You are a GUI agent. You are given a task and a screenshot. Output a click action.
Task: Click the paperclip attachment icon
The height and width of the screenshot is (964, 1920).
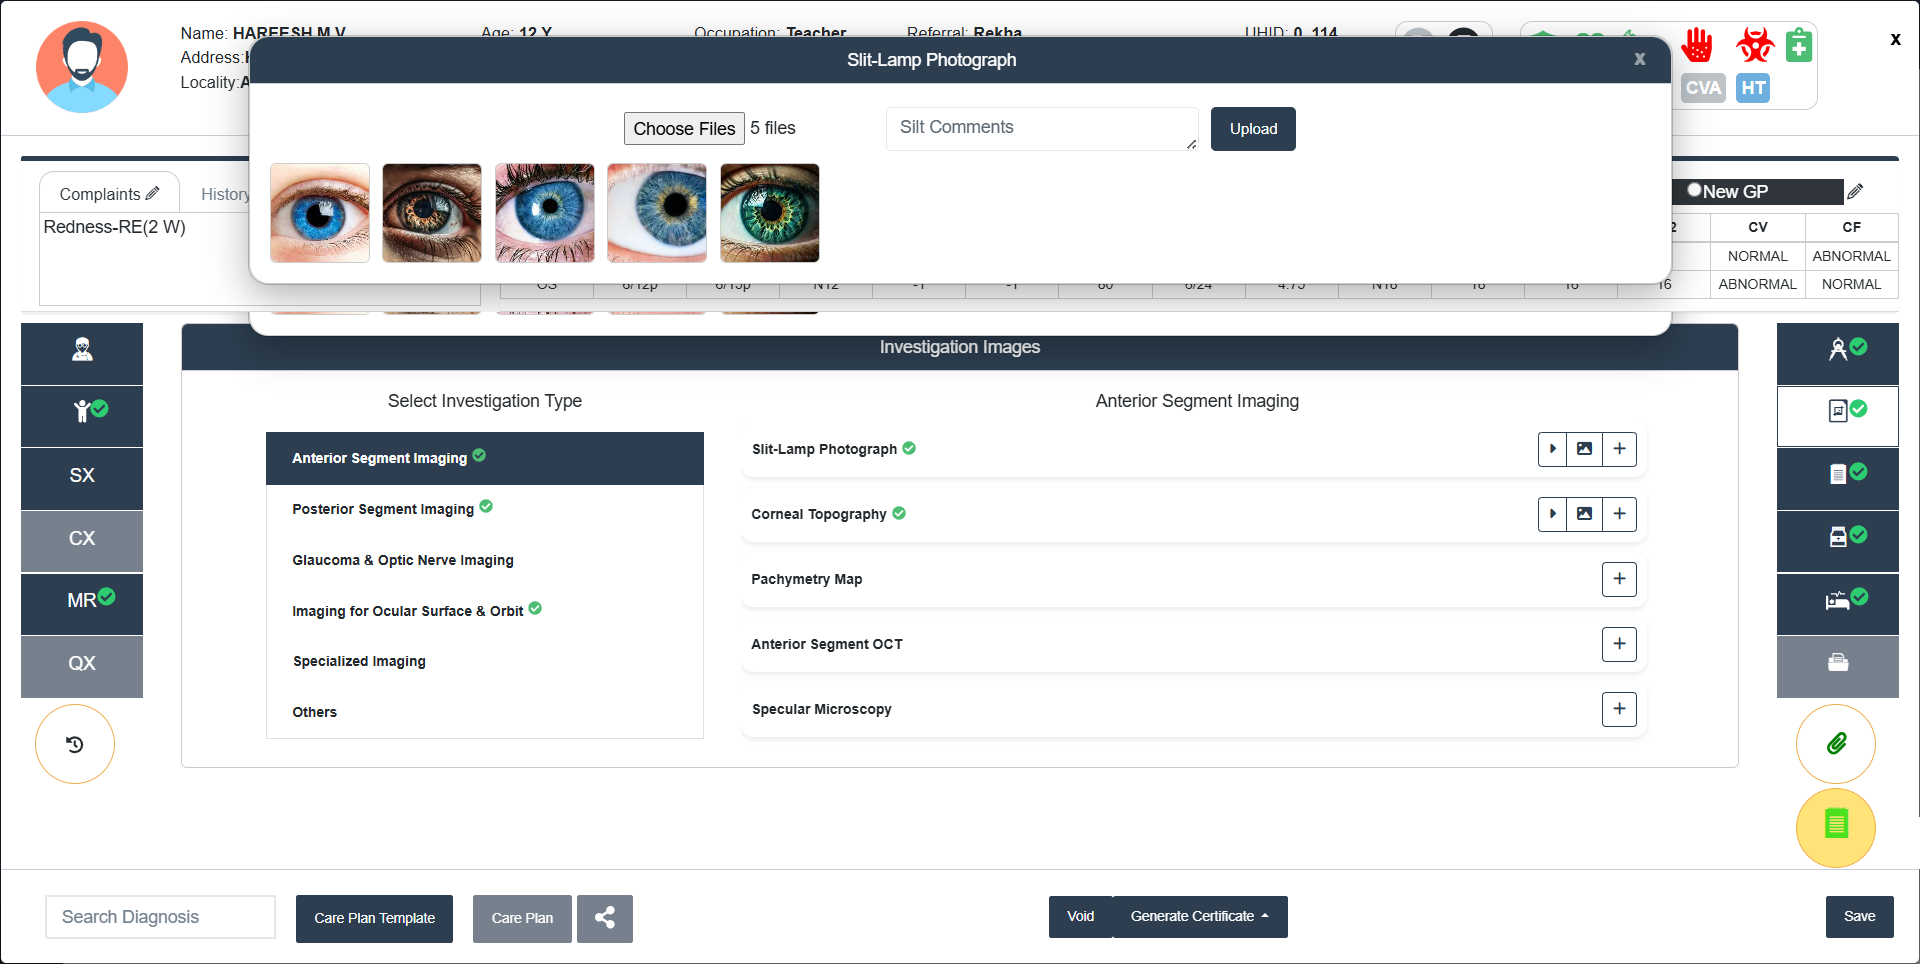point(1835,744)
